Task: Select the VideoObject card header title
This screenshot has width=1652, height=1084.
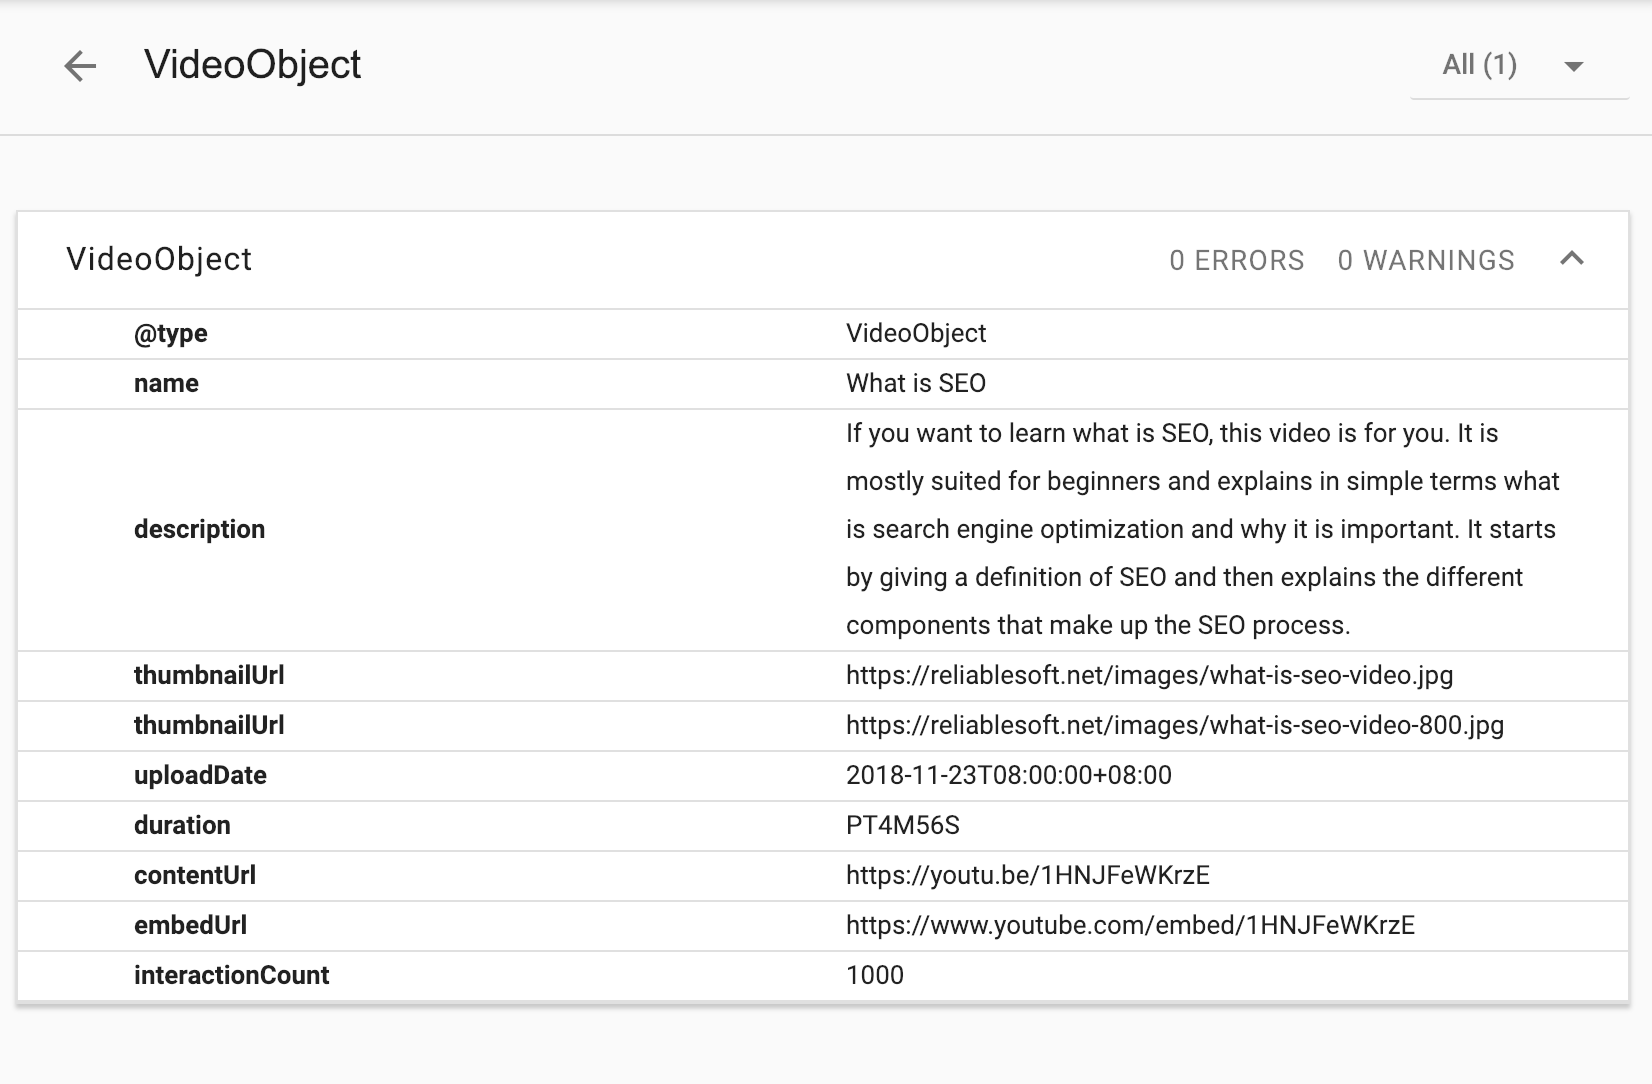Action: click(159, 259)
